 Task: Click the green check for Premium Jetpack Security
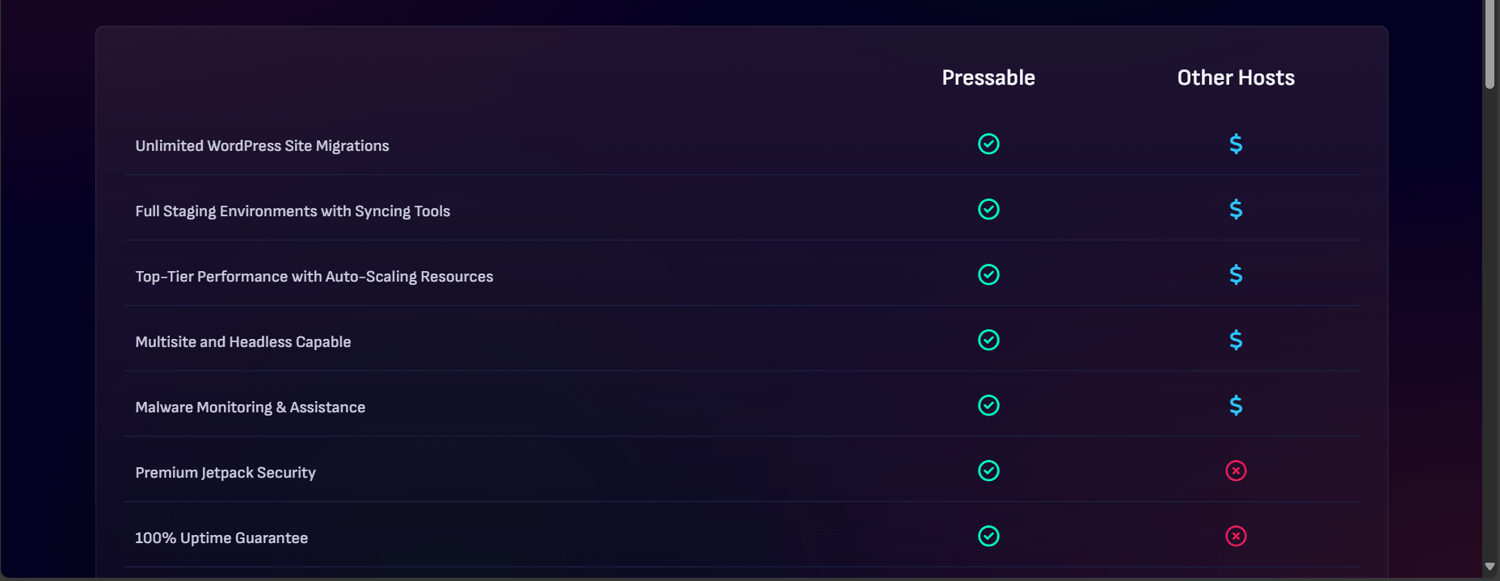click(988, 470)
